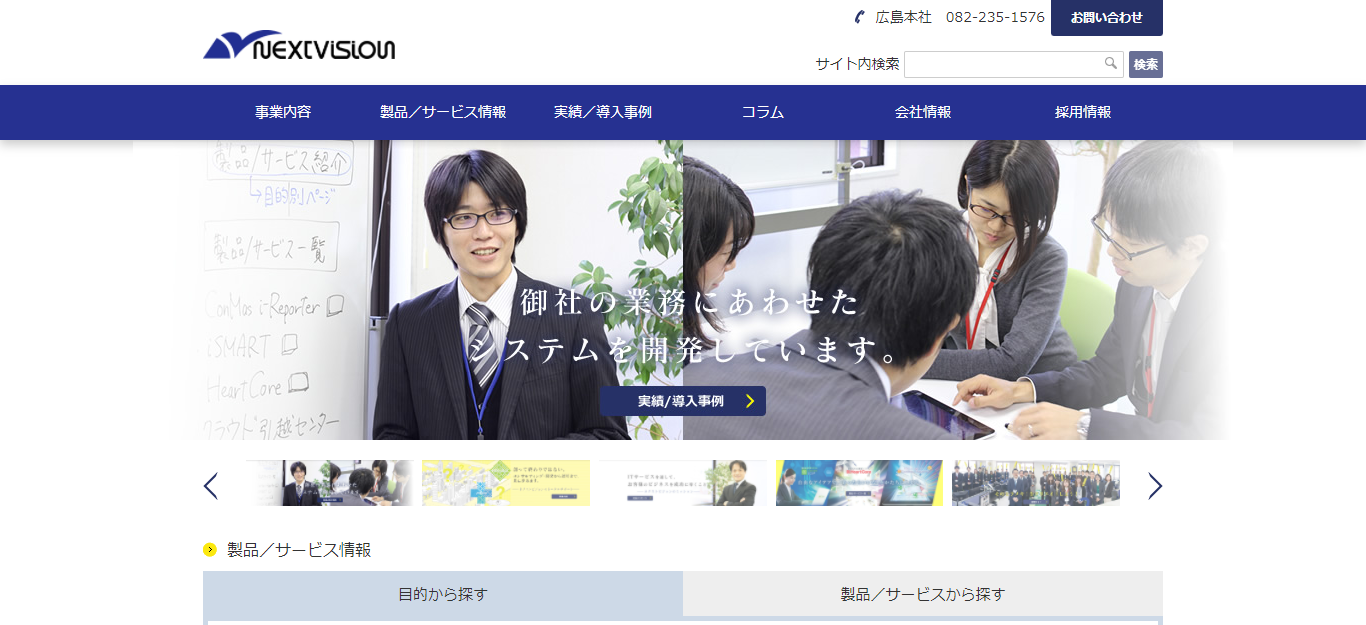Focus the サイト内検索 text field
Image resolution: width=1366 pixels, height=625 pixels.
1002,64
